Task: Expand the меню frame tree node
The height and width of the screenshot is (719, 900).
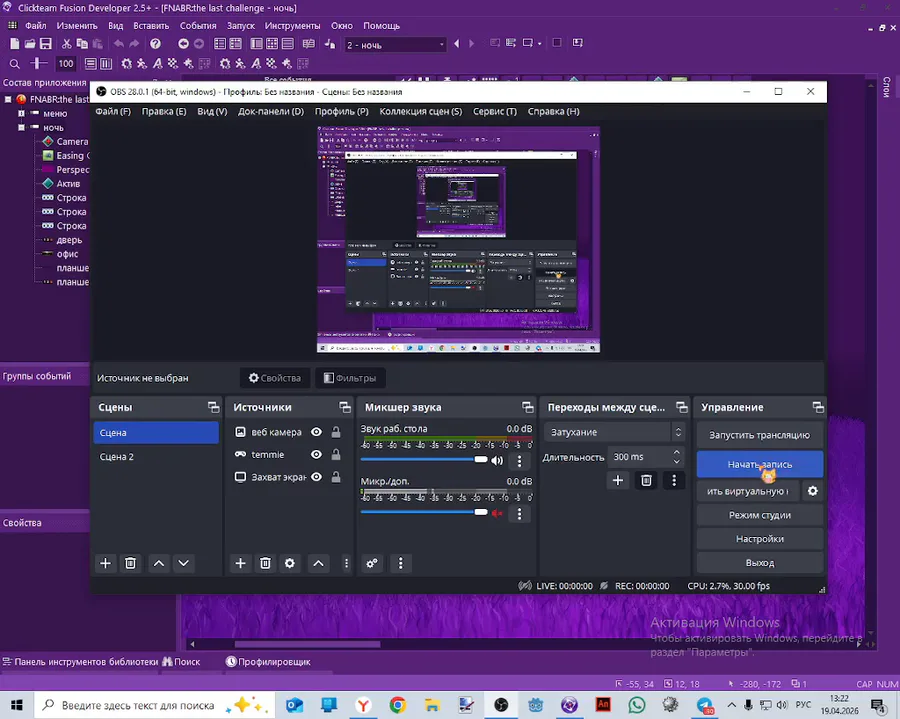Action: 21,113
